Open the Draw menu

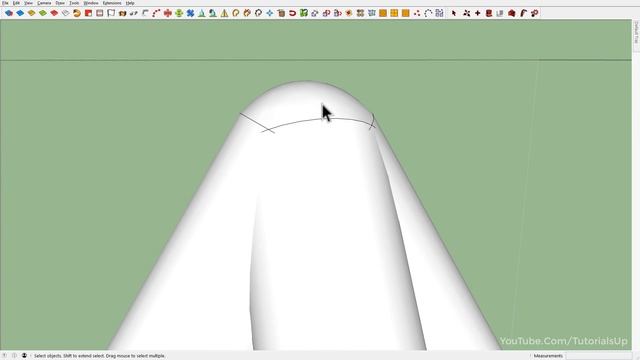click(x=60, y=3)
